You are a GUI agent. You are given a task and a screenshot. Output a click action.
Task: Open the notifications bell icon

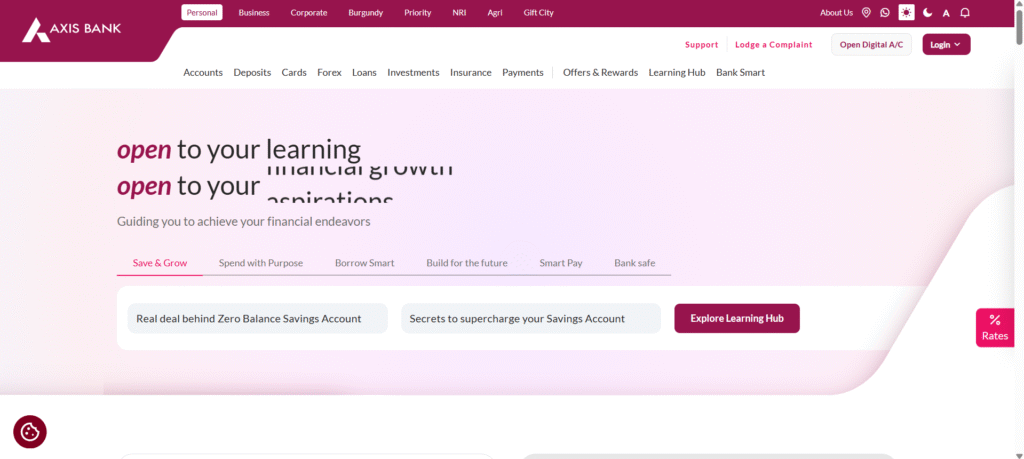965,13
